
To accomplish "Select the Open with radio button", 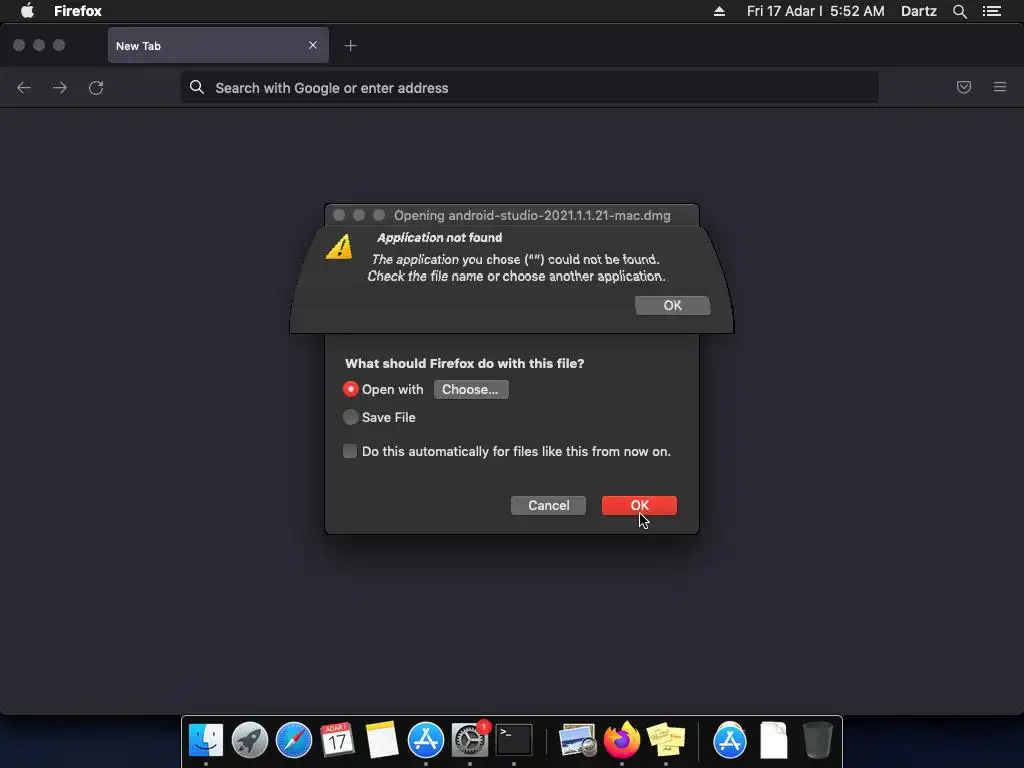I will pos(351,389).
